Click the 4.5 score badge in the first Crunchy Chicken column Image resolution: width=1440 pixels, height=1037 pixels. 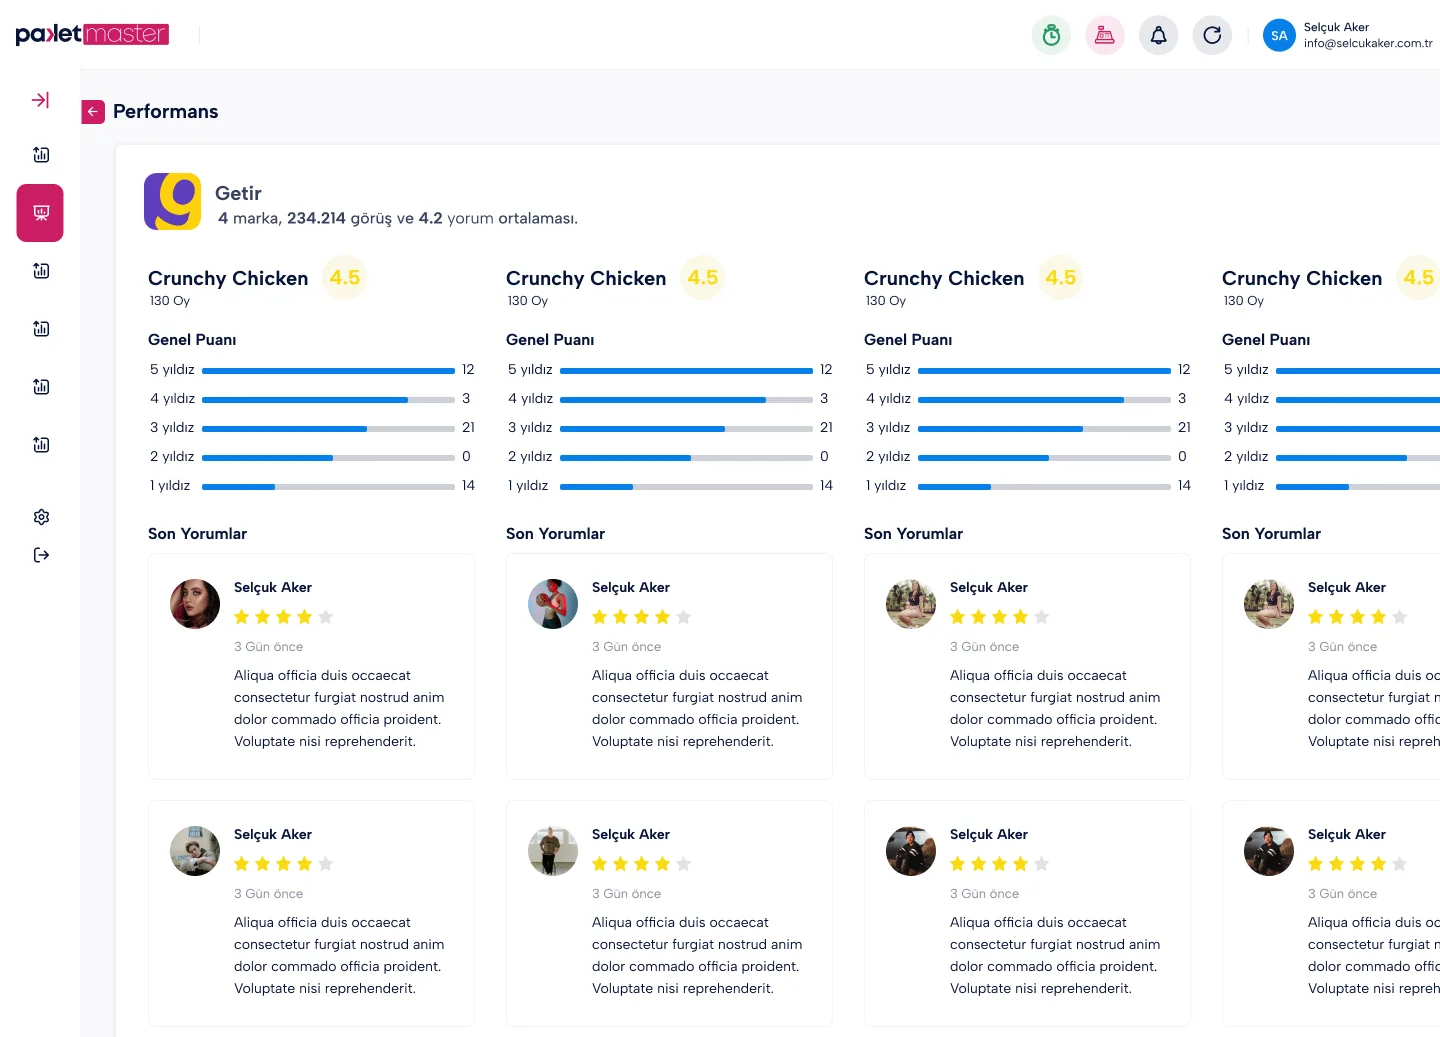click(x=345, y=278)
